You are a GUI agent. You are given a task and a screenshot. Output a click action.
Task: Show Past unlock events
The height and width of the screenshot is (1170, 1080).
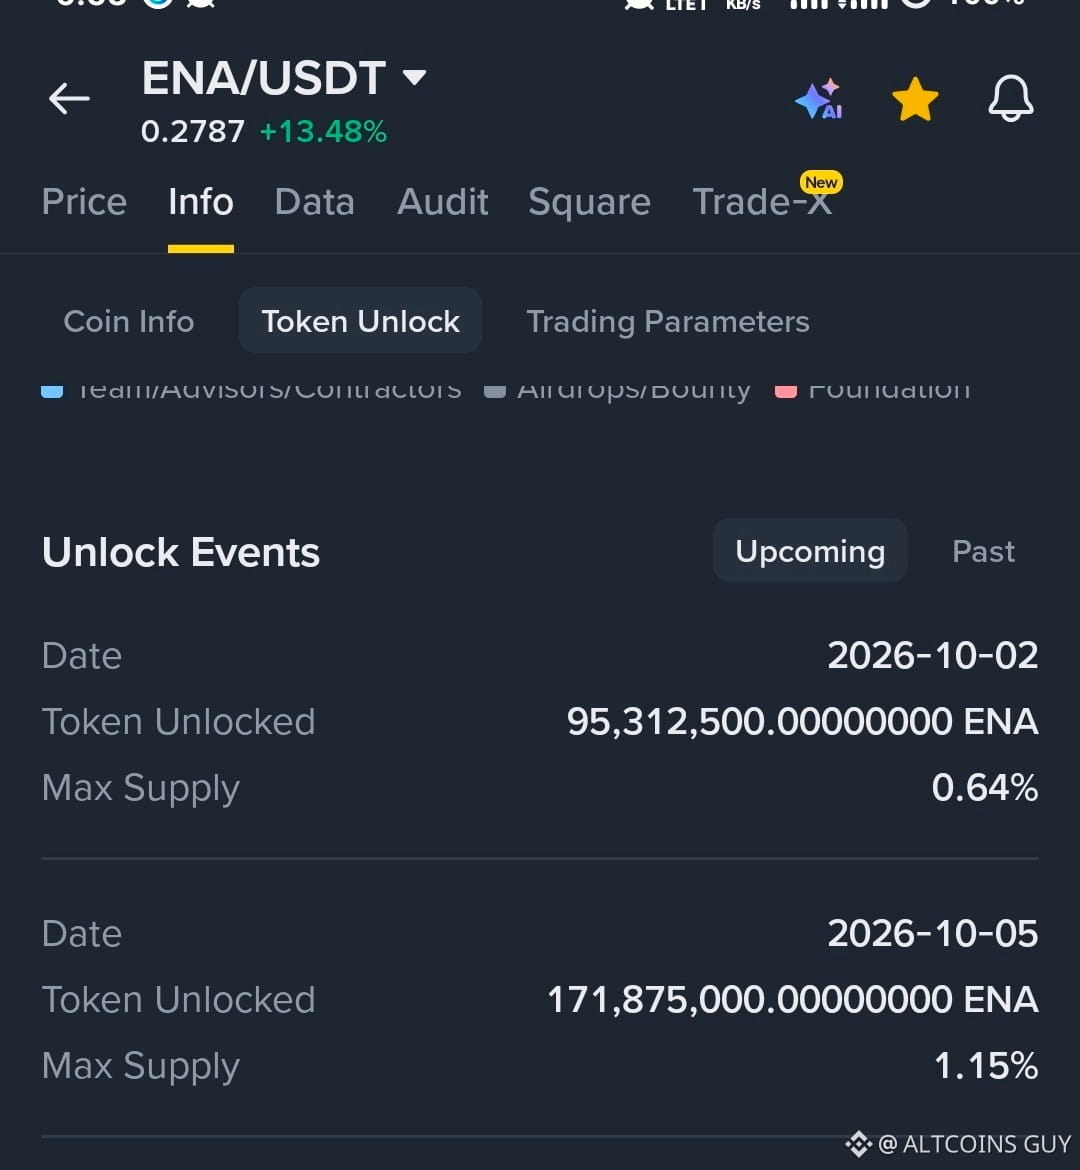(x=983, y=551)
